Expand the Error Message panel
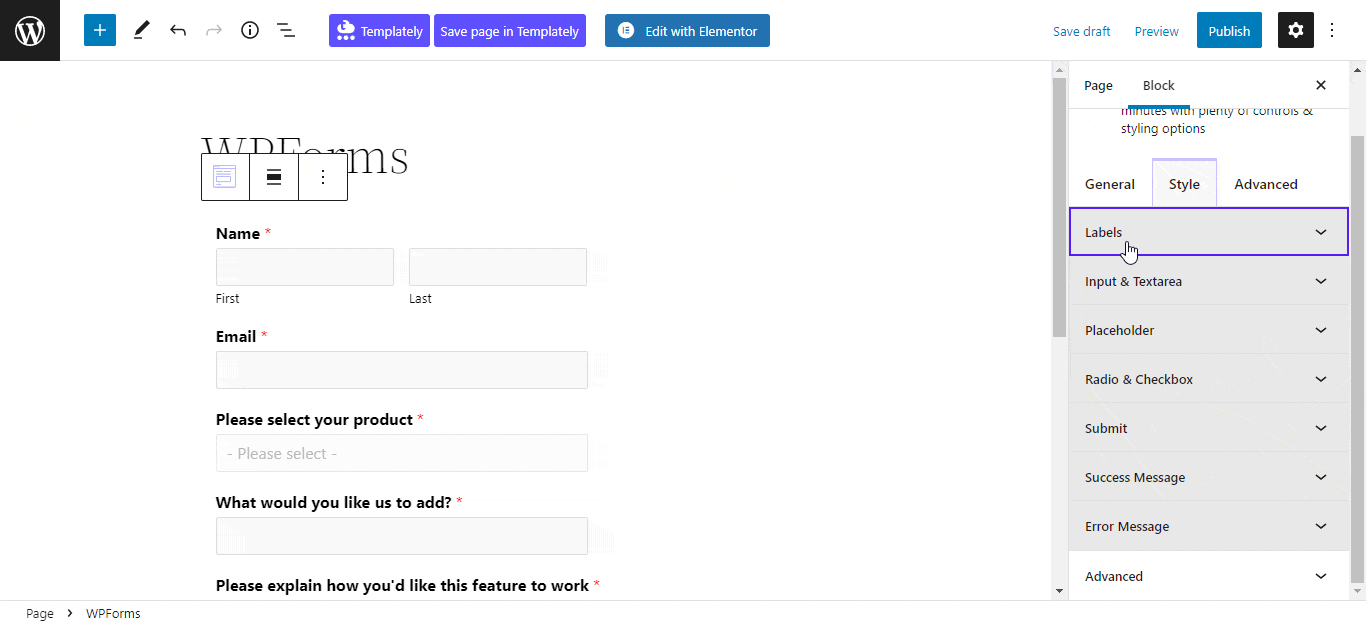Screen dimensions: 1366x625 (1209, 526)
